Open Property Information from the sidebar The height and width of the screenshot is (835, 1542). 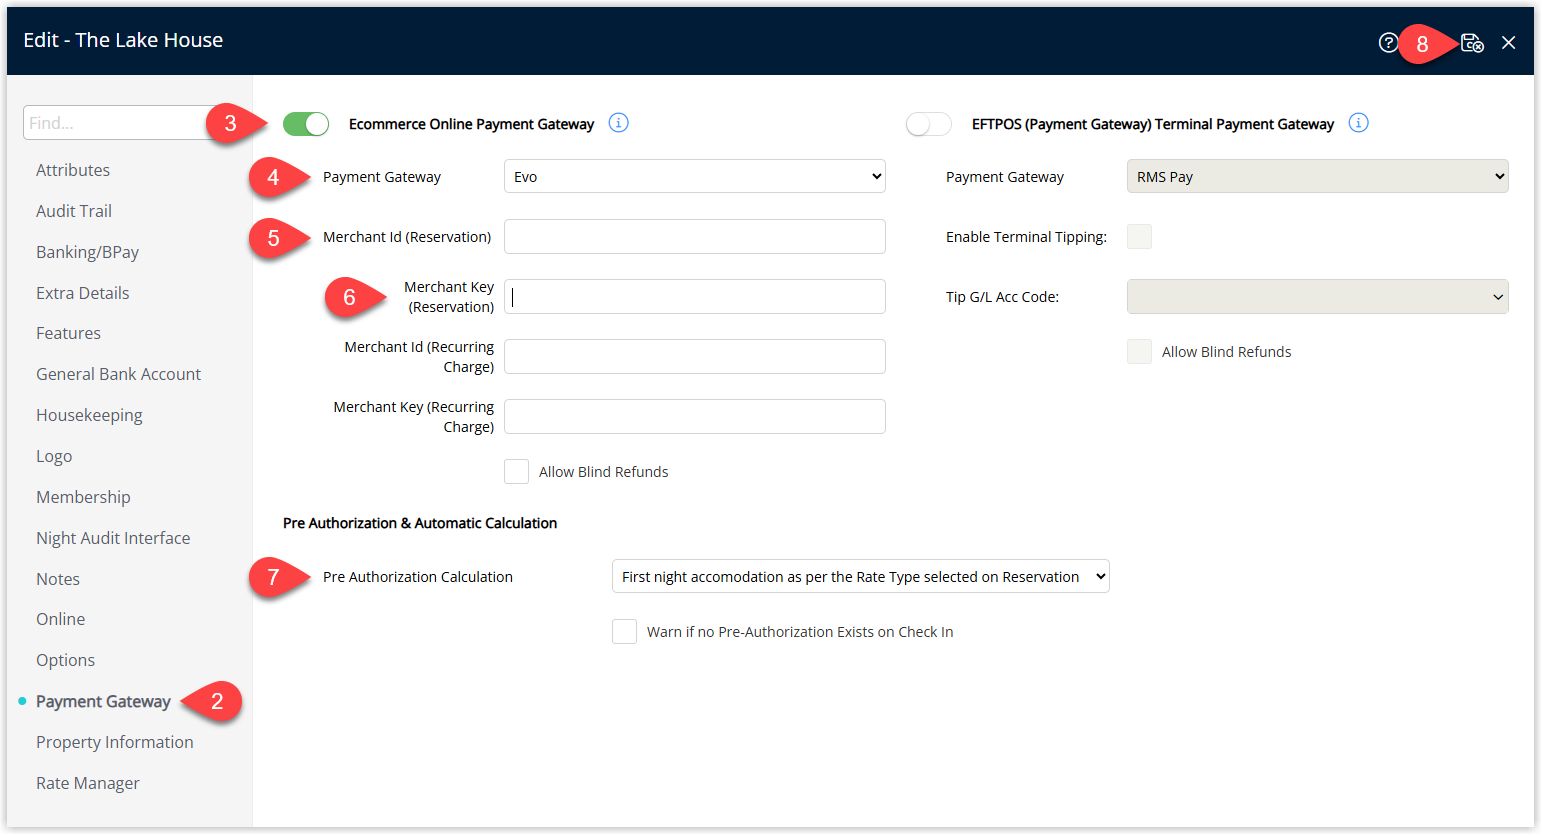click(115, 742)
